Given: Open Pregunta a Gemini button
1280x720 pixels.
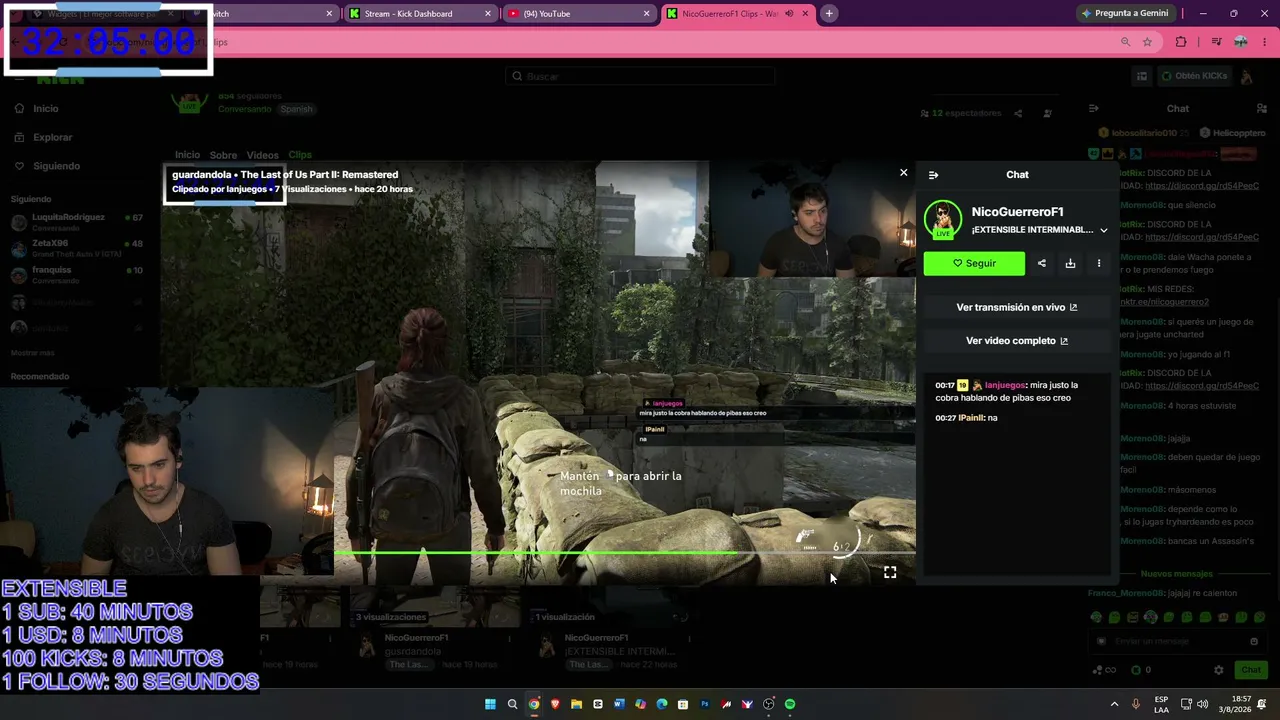Looking at the screenshot, I should click(1124, 14).
